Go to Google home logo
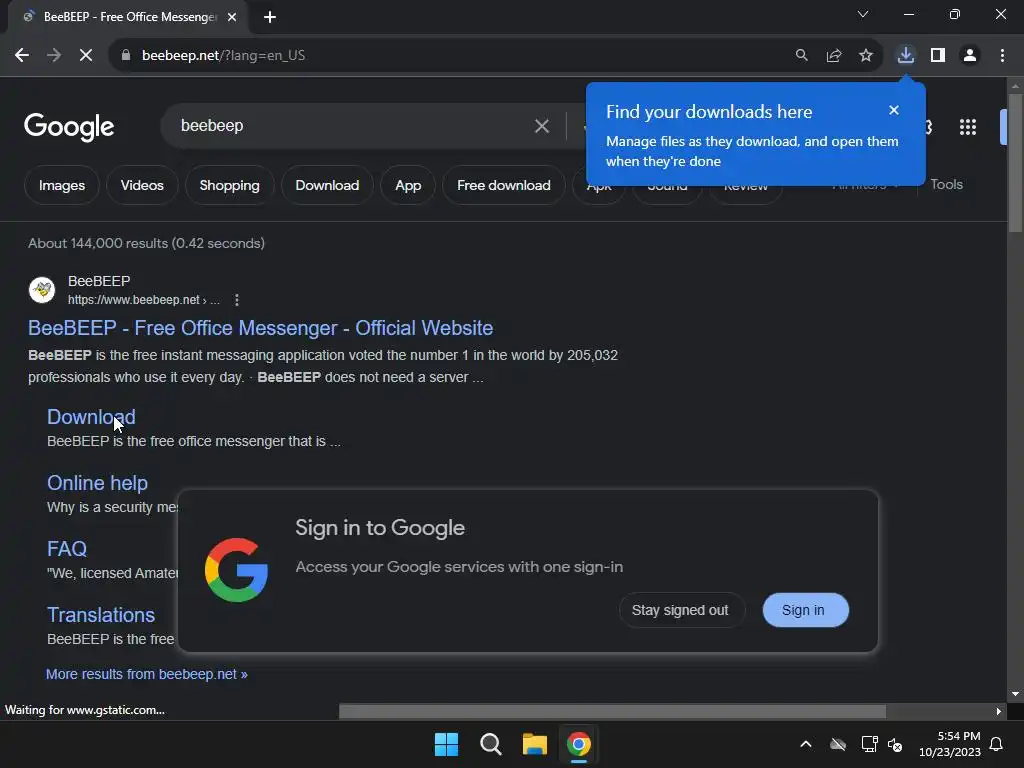 pos(69,127)
